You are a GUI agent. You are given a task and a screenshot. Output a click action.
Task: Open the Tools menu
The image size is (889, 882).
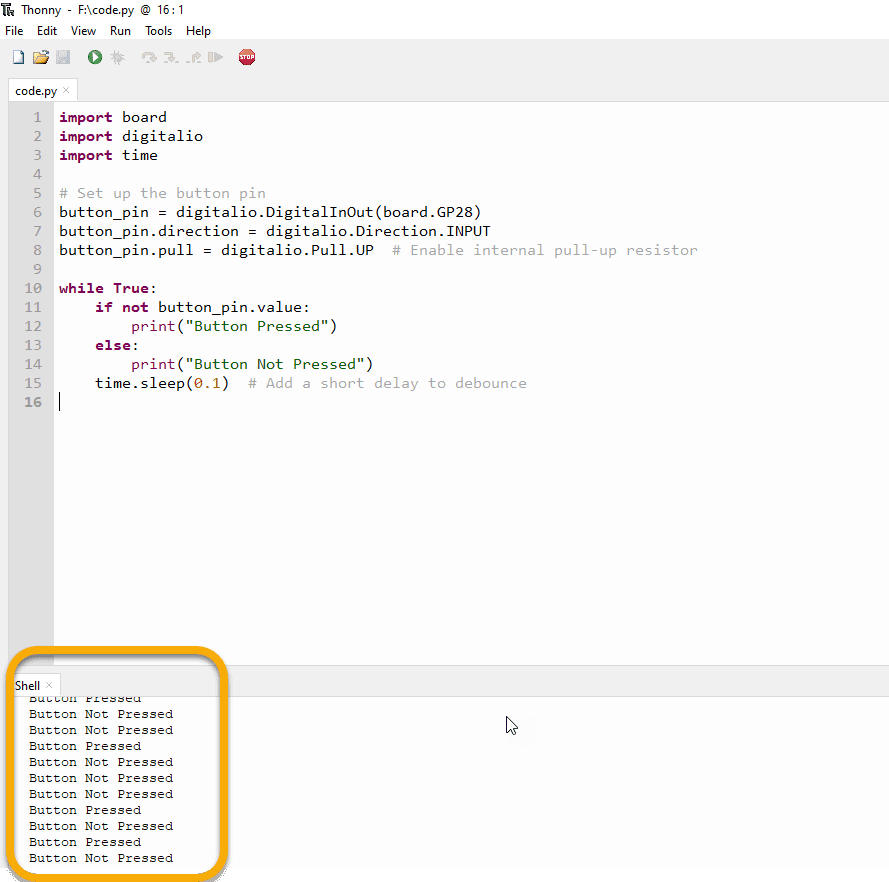tap(158, 31)
